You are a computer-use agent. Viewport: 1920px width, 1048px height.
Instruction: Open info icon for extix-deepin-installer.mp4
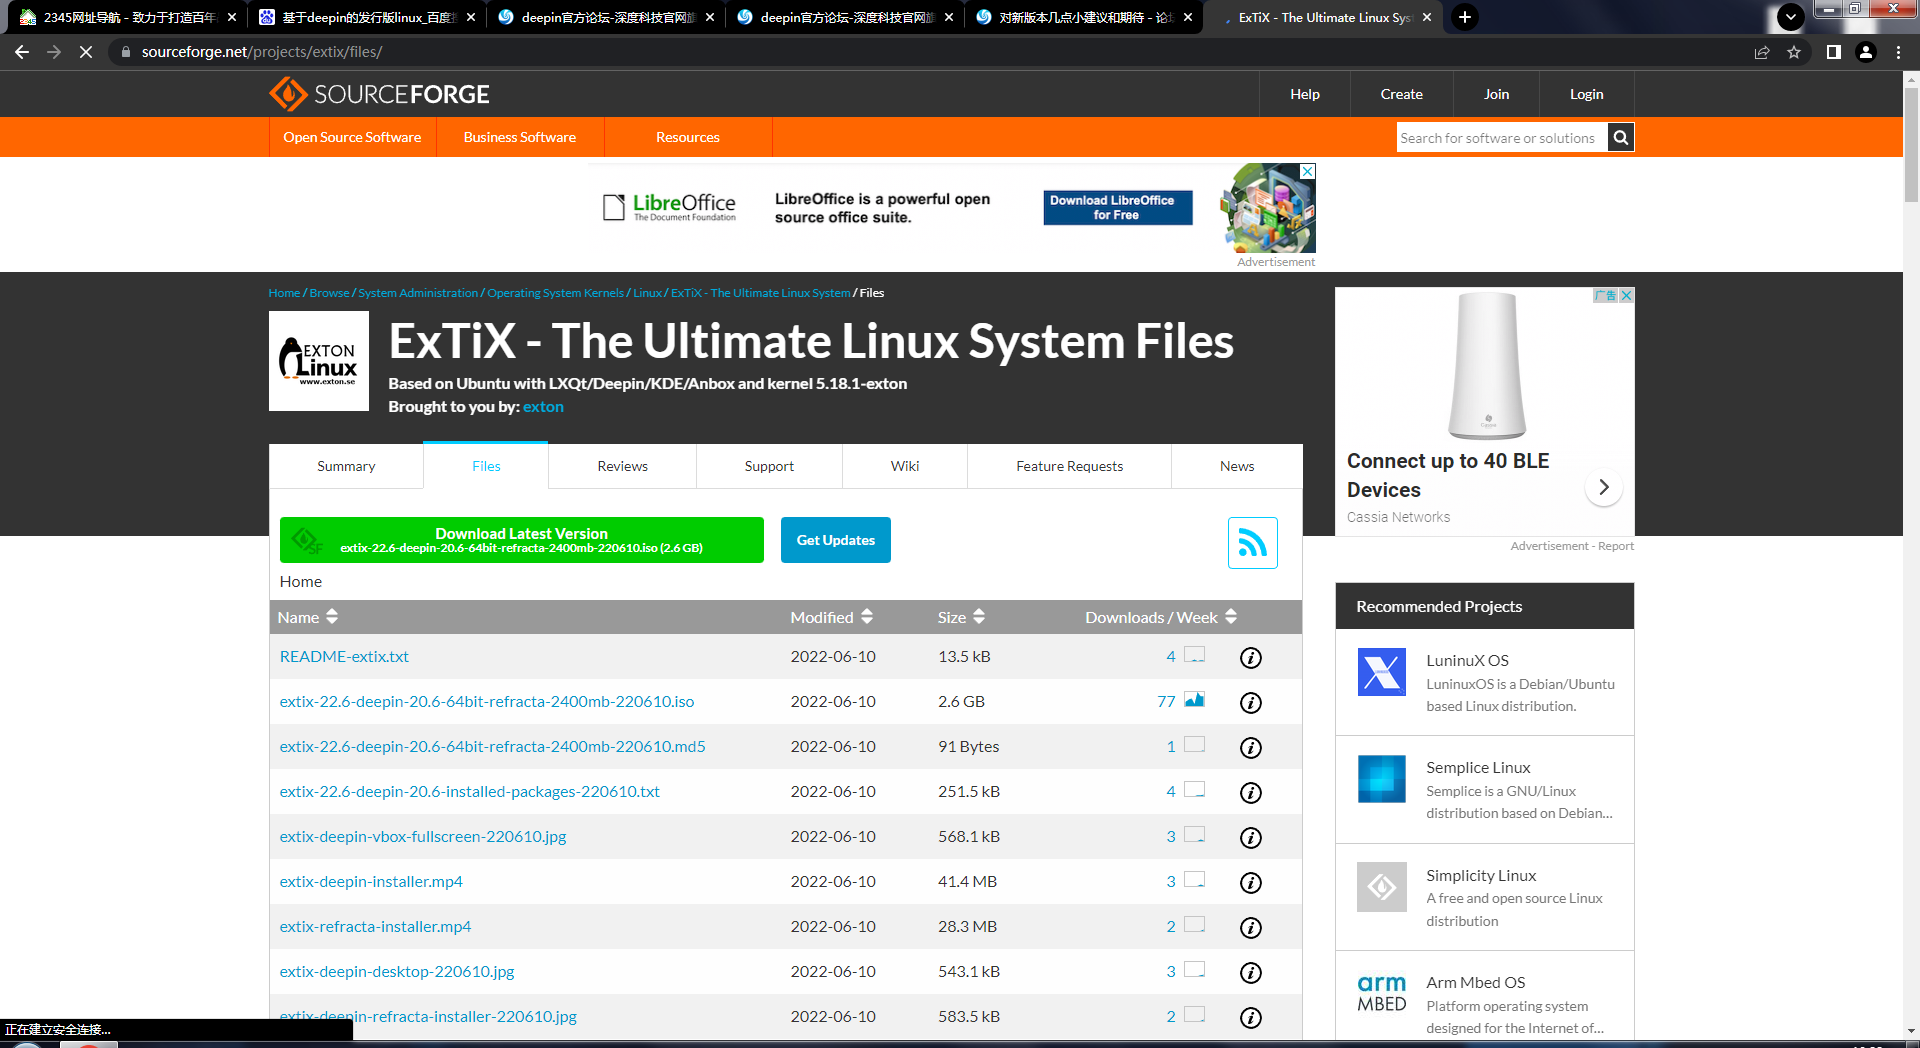pyautogui.click(x=1250, y=883)
